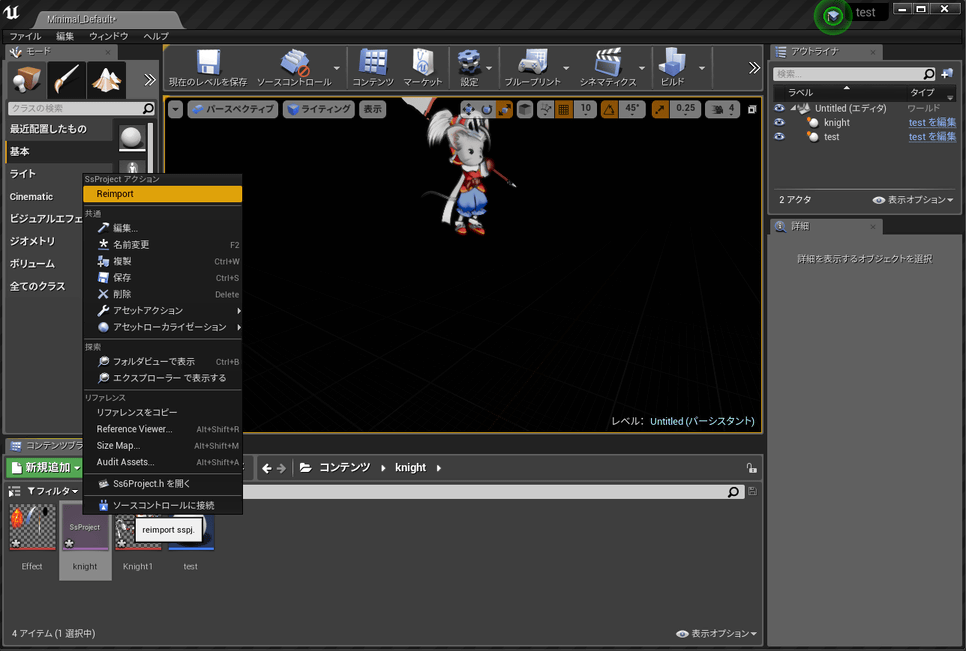The image size is (966, 651).
Task: Click the Type (タイプ) column header in outliner
Action: tap(922, 92)
